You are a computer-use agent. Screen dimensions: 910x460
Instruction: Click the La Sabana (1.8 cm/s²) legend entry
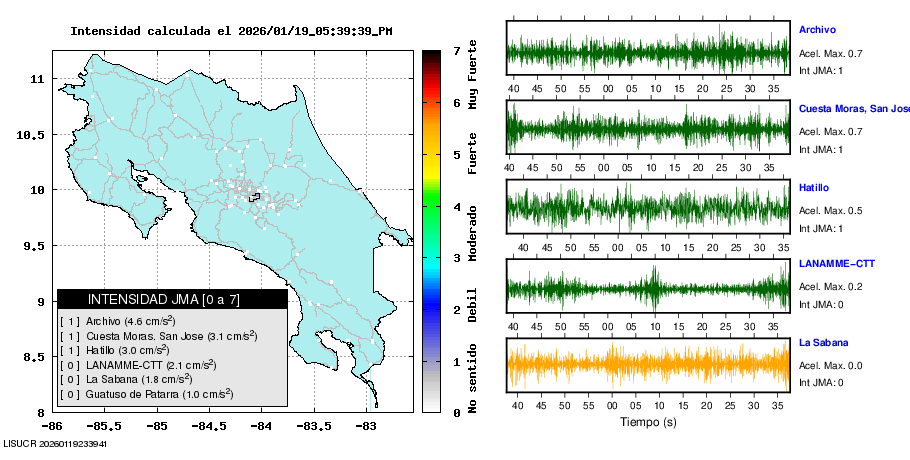coord(126,380)
